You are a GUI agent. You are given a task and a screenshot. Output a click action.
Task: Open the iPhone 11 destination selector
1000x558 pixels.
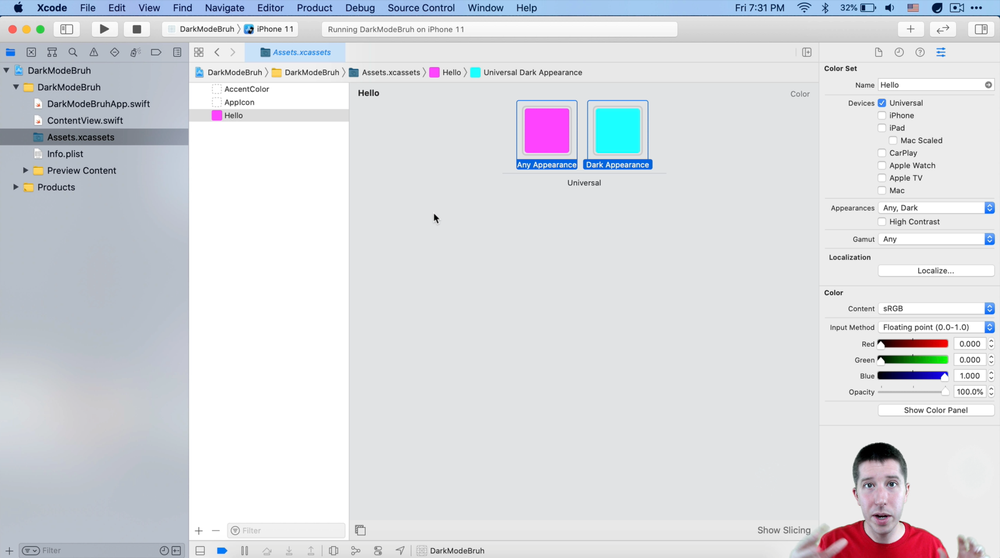tap(269, 29)
